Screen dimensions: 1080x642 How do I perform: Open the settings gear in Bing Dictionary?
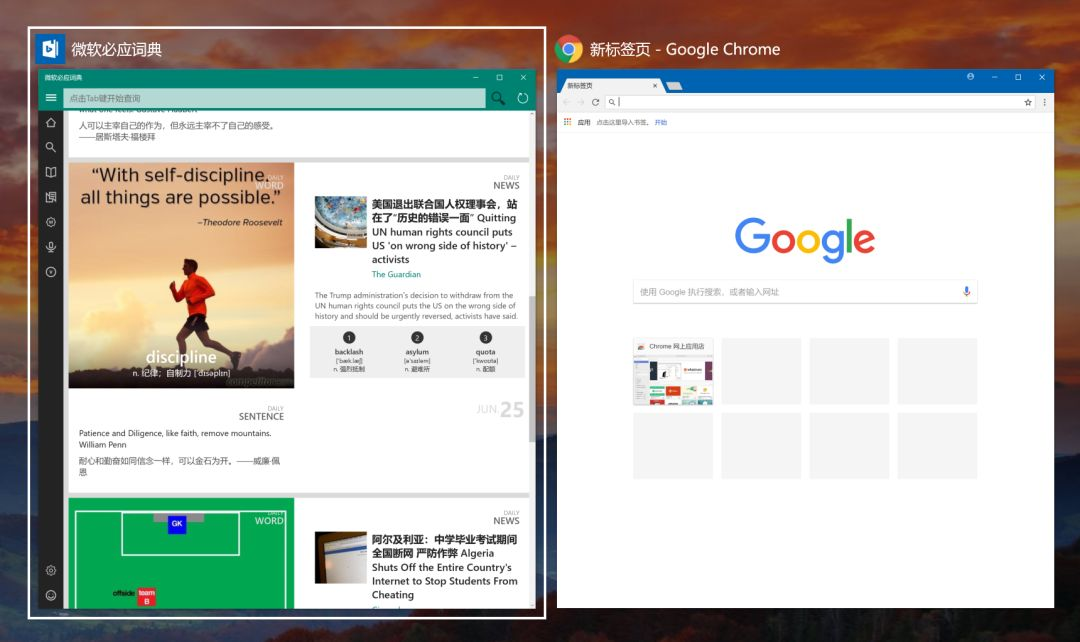coord(51,570)
